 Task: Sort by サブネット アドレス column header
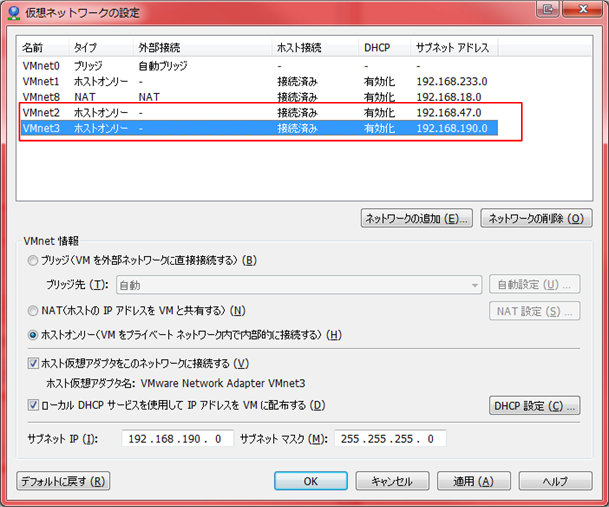[x=453, y=47]
